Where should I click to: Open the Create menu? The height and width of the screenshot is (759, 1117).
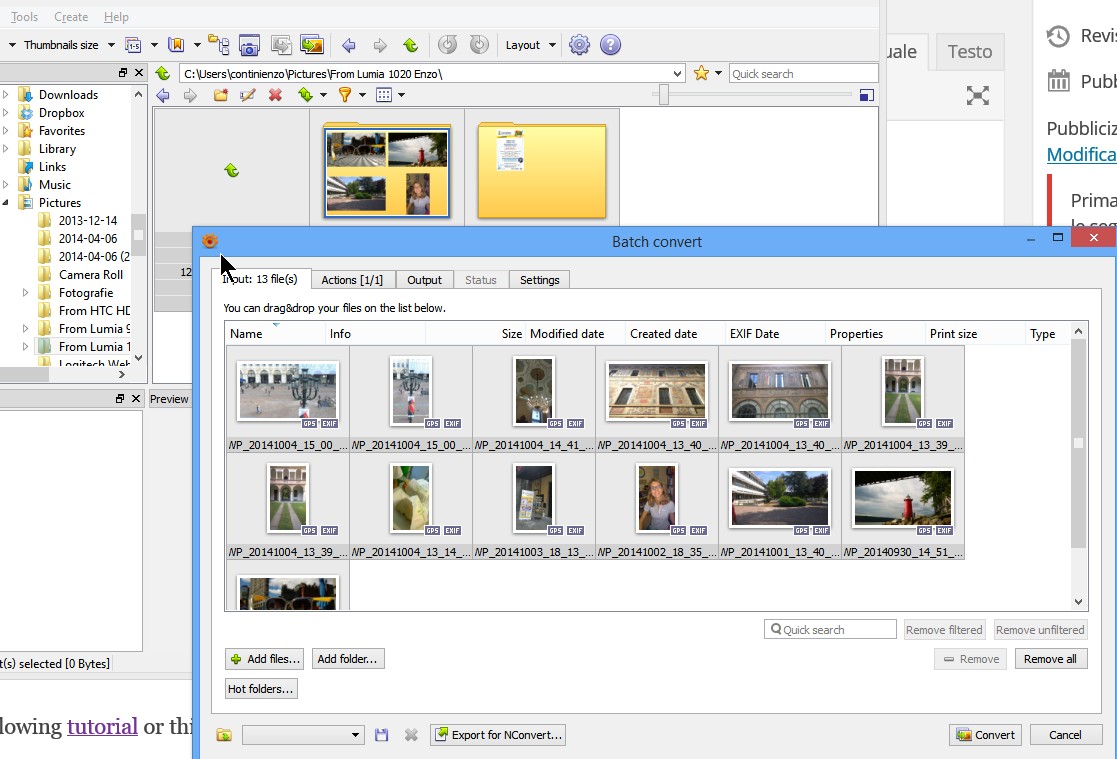[x=71, y=17]
